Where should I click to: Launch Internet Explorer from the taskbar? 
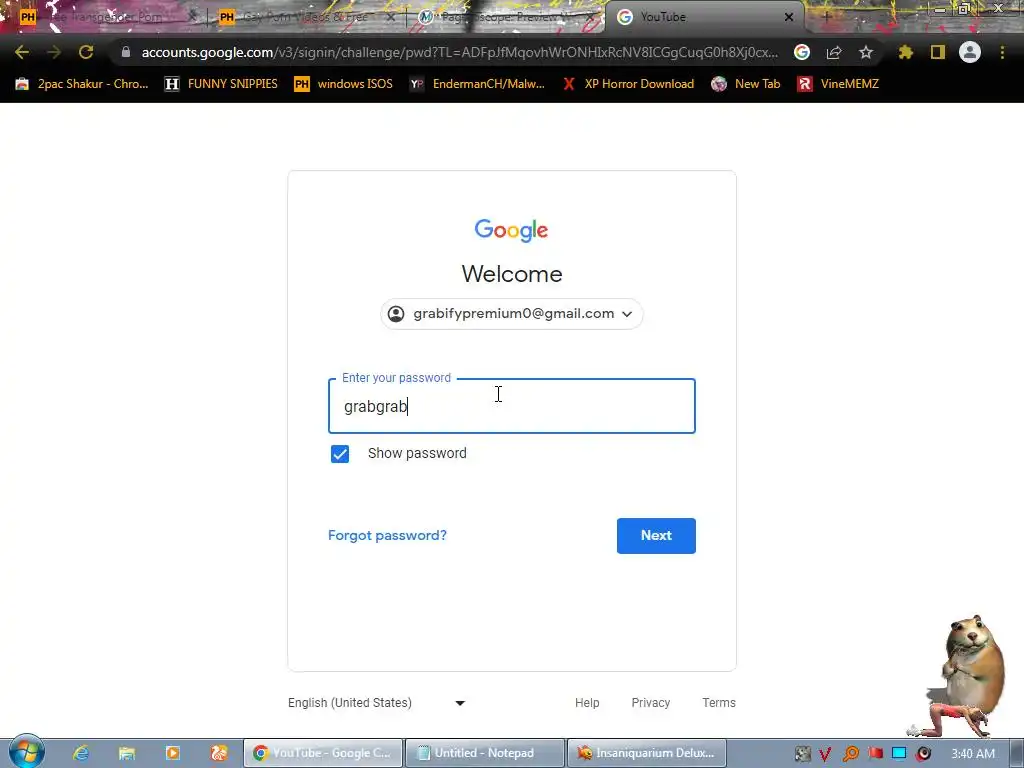point(81,753)
